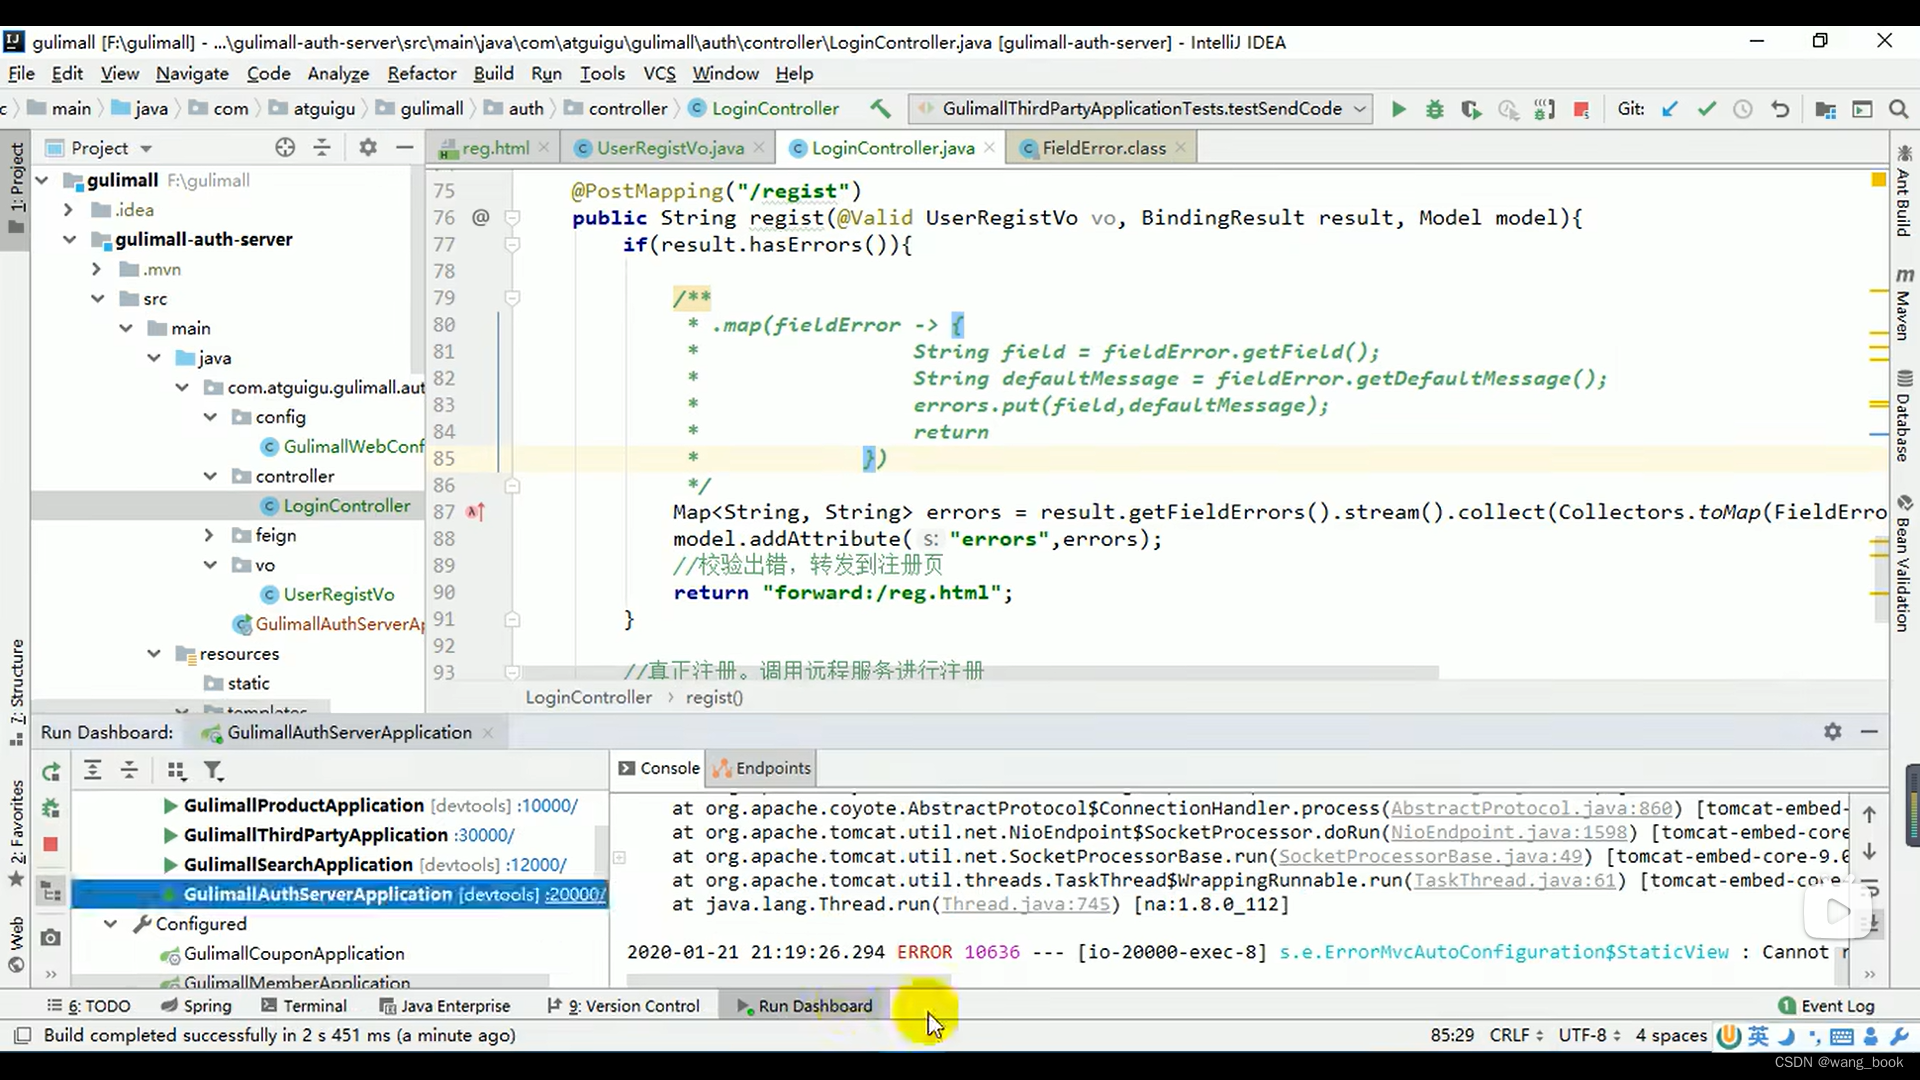Open Version Control tool window
This screenshot has width=1920, height=1080.
pos(623,1006)
